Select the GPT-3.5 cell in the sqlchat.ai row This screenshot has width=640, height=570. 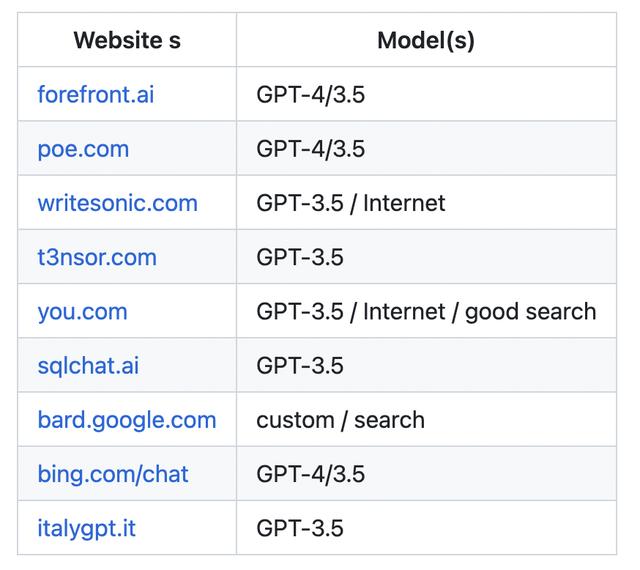click(x=299, y=365)
